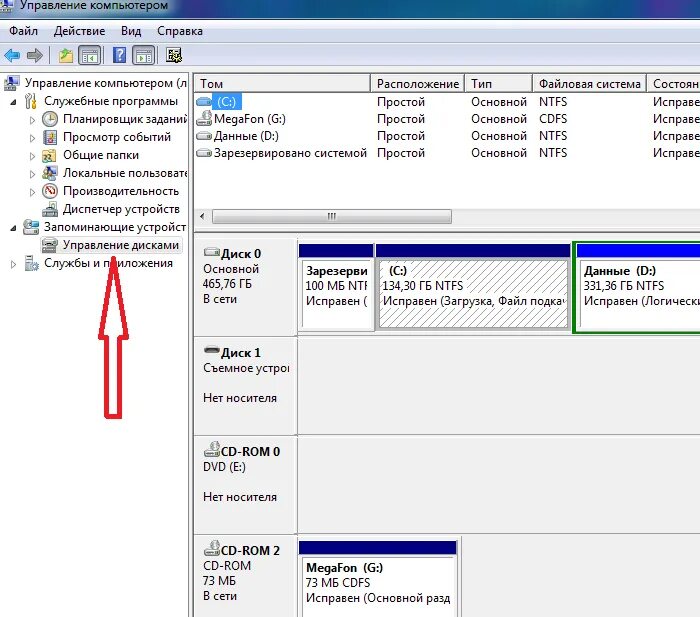700x617 pixels.
Task: Click the Shared Folders icon
Action: point(49,155)
